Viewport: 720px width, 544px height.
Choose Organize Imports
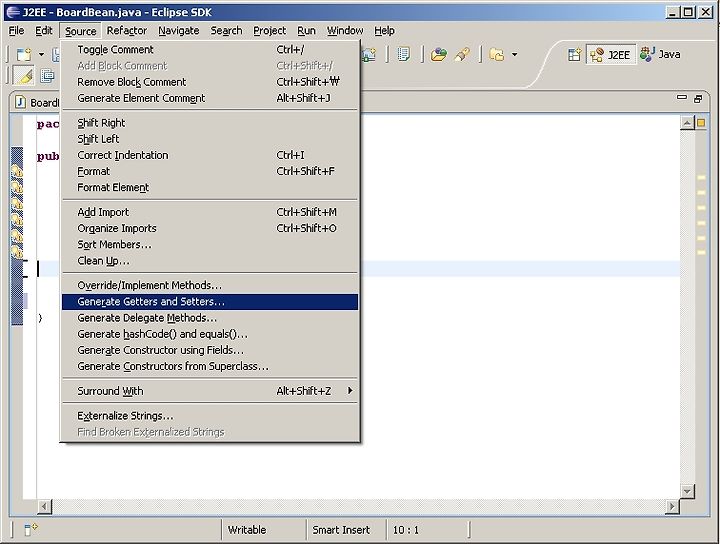click(x=210, y=228)
